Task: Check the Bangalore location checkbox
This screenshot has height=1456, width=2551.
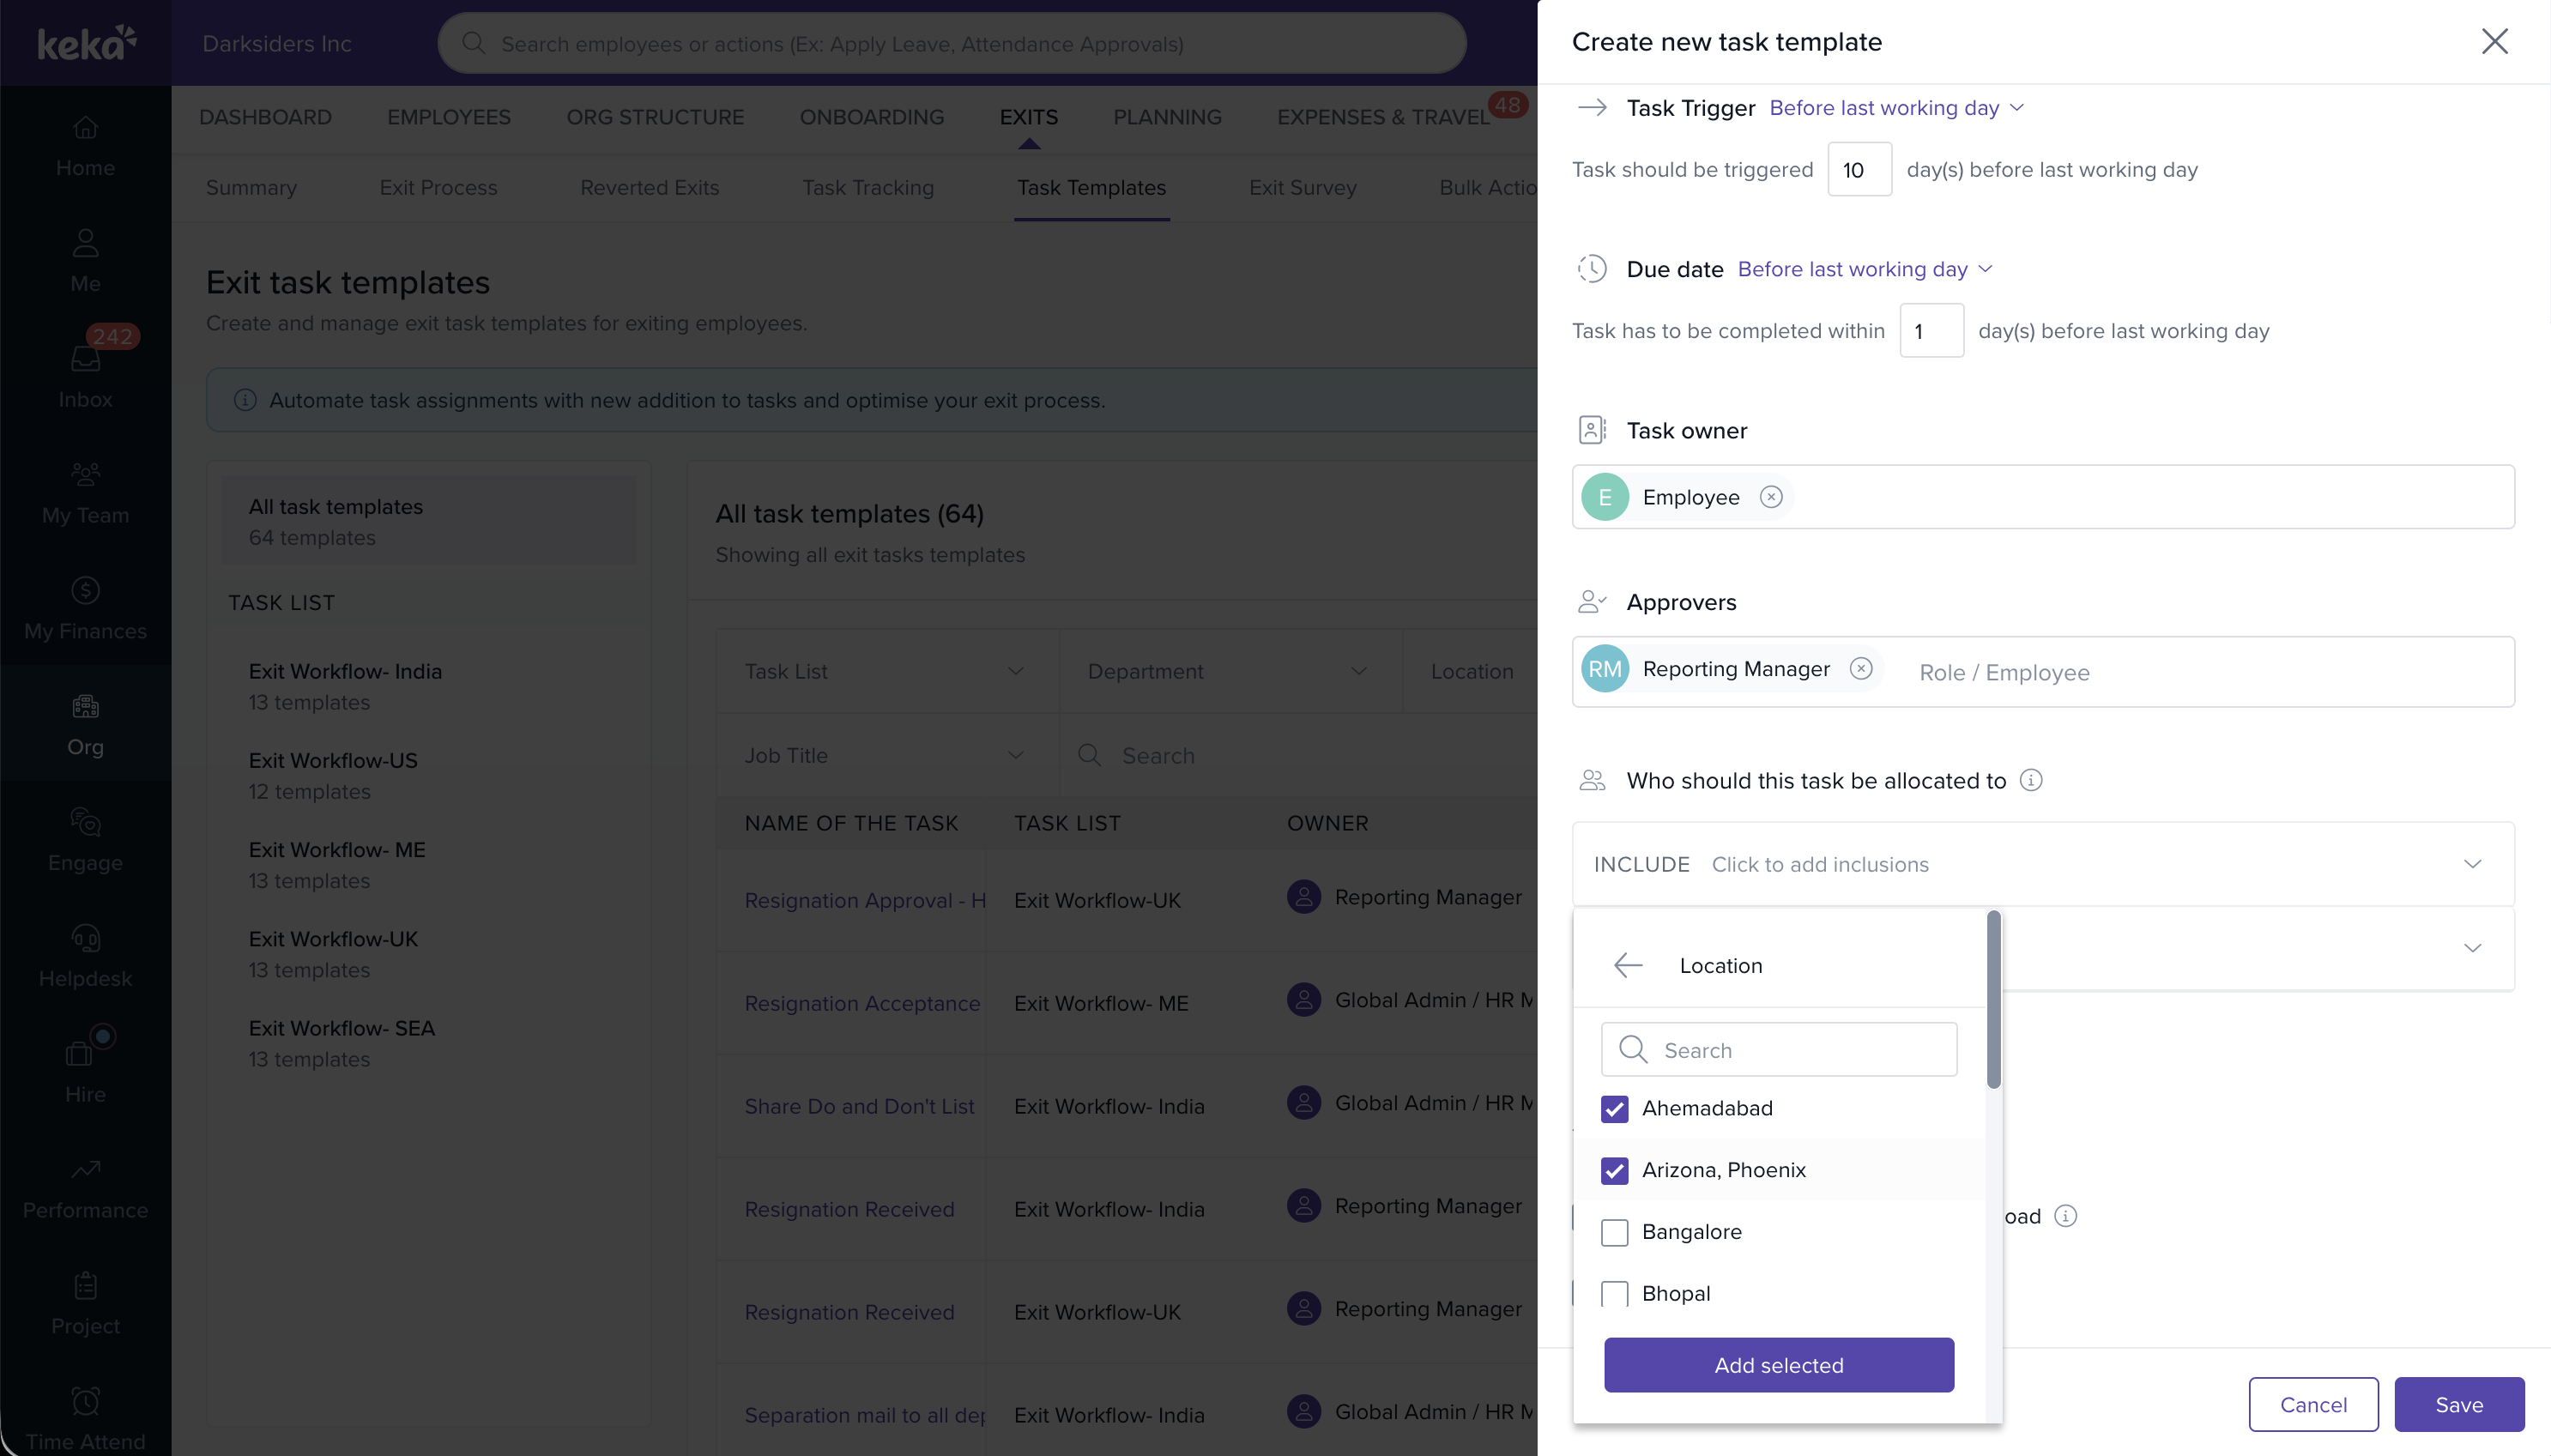Action: coord(1614,1232)
